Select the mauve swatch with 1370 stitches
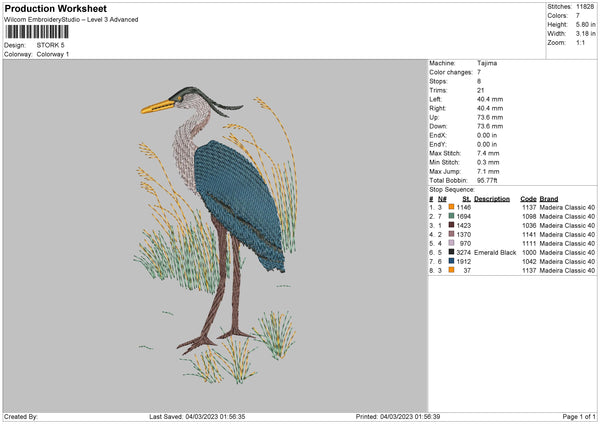Screen dimensions: 600x424 coord(453,234)
